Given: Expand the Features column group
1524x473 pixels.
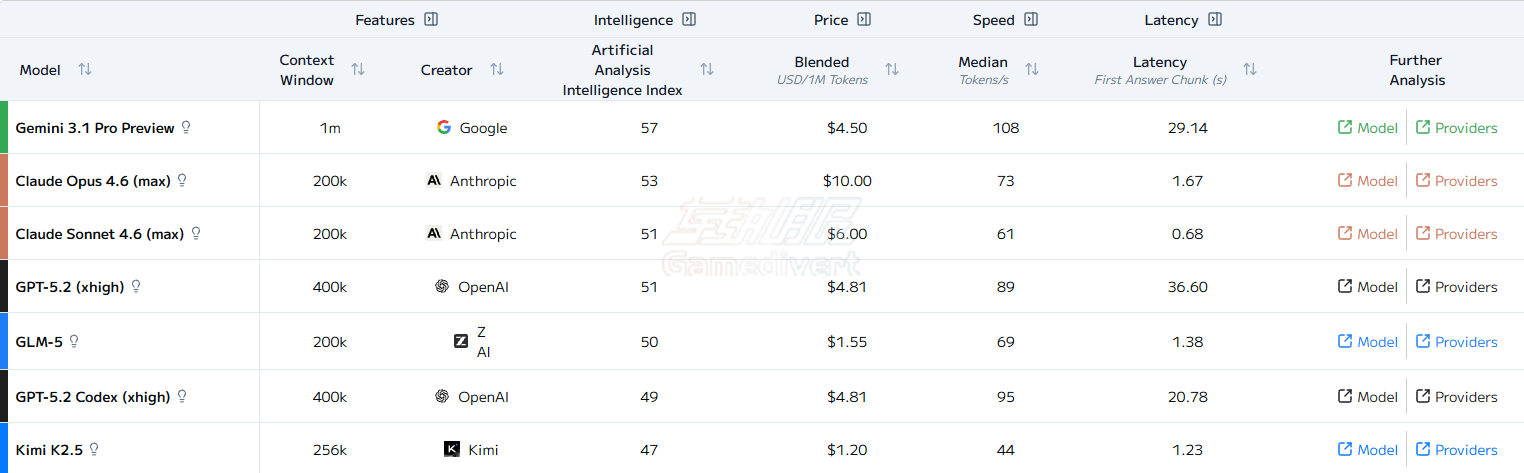Looking at the screenshot, I should pos(431,20).
